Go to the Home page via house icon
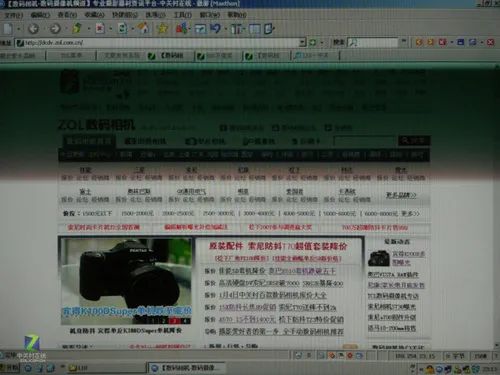The image size is (500, 375). (143, 28)
